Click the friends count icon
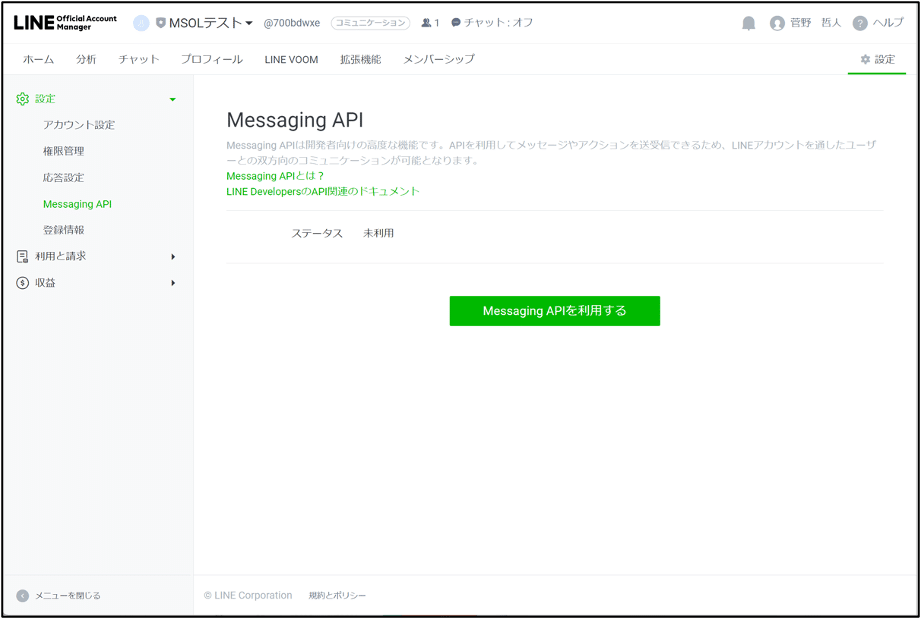This screenshot has height=618, width=920. [426, 23]
